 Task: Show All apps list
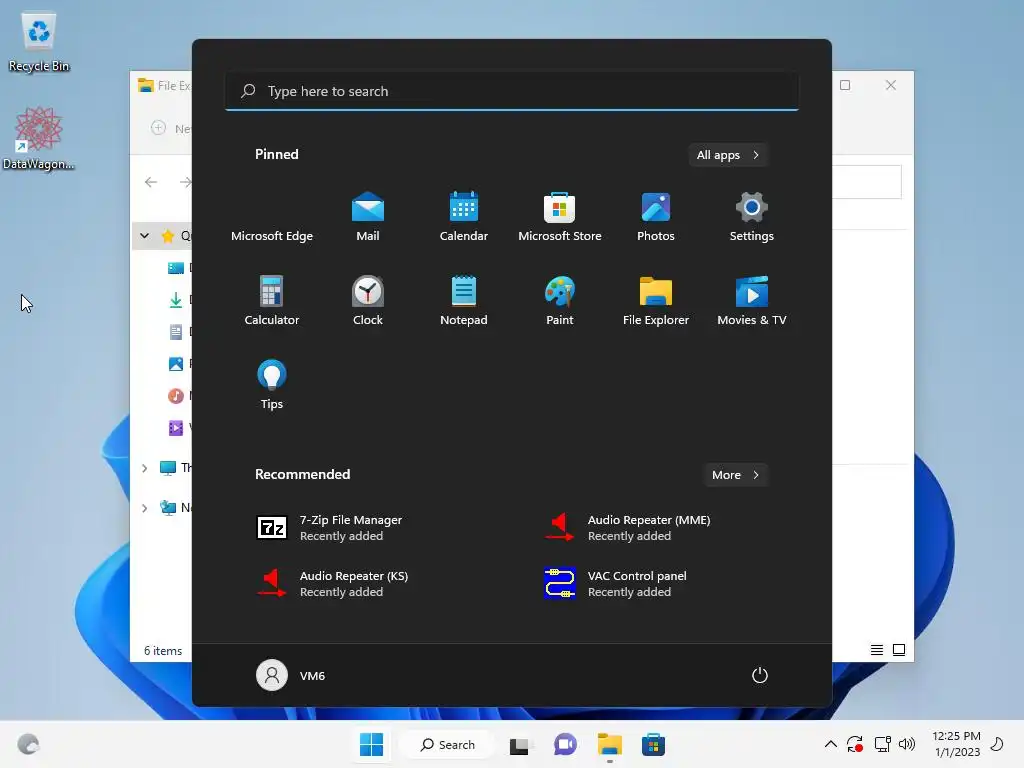click(728, 155)
